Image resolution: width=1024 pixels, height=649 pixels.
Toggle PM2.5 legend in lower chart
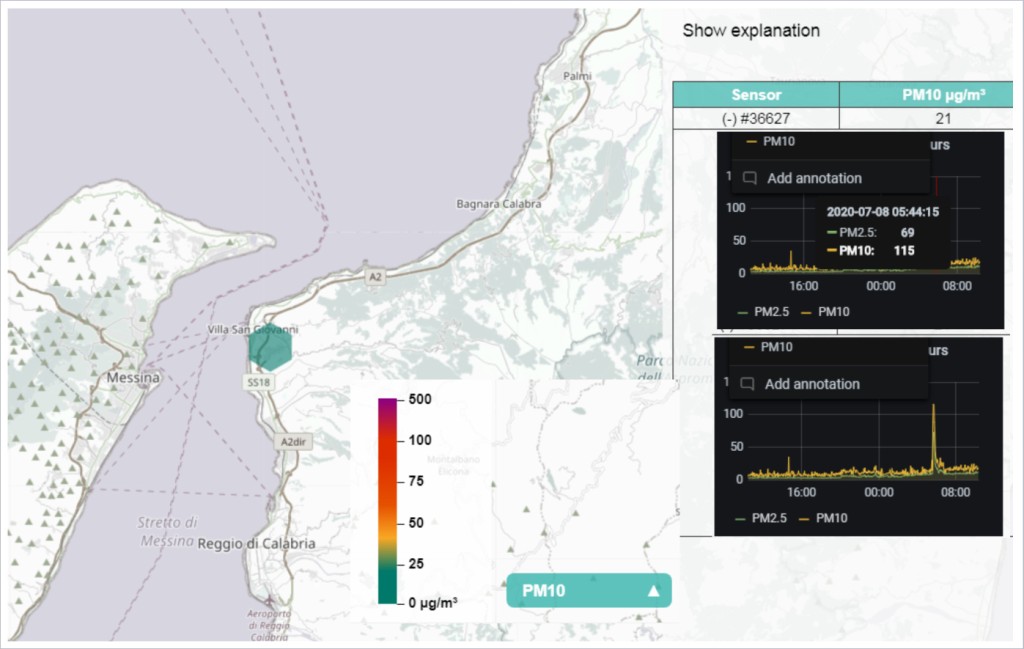click(x=760, y=518)
